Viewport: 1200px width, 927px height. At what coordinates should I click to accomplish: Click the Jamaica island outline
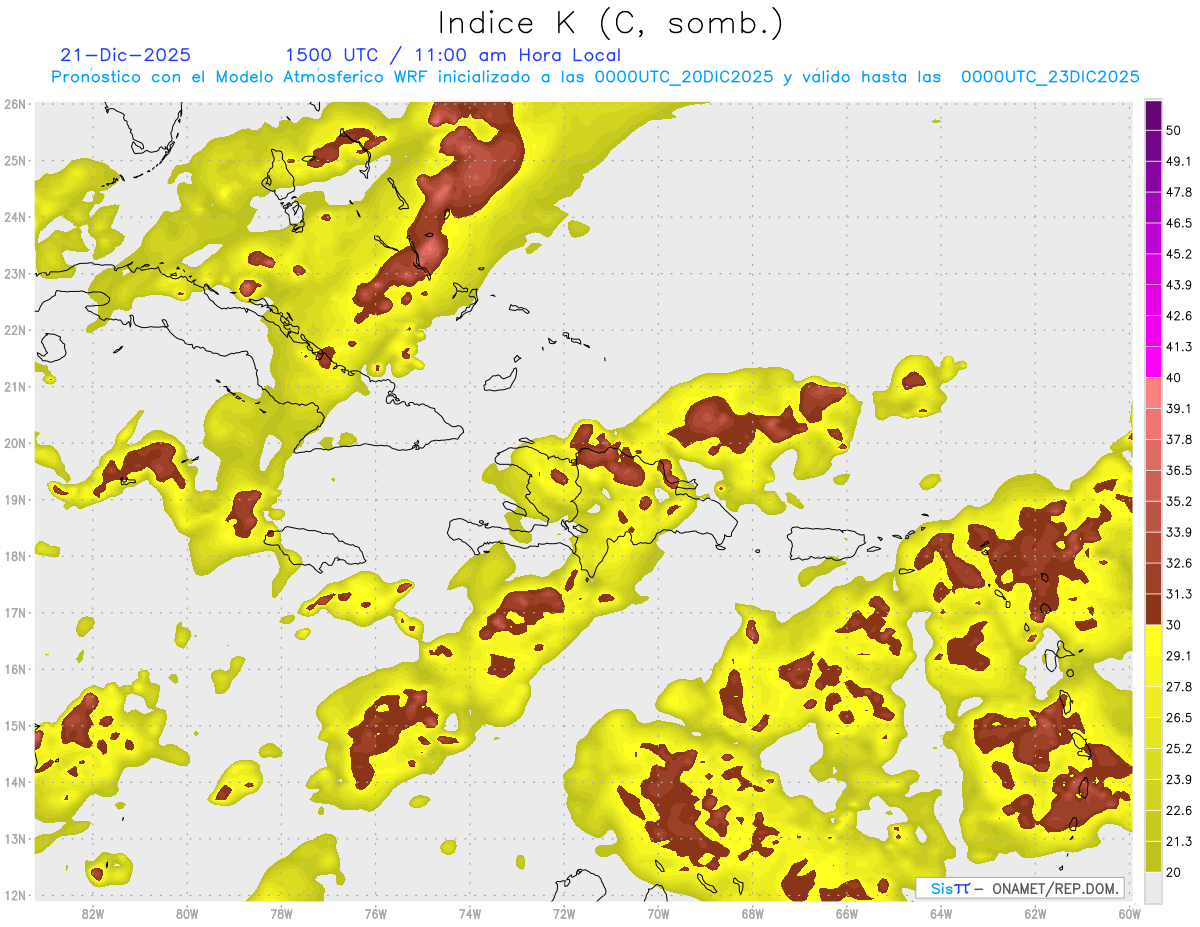pyautogui.click(x=314, y=549)
